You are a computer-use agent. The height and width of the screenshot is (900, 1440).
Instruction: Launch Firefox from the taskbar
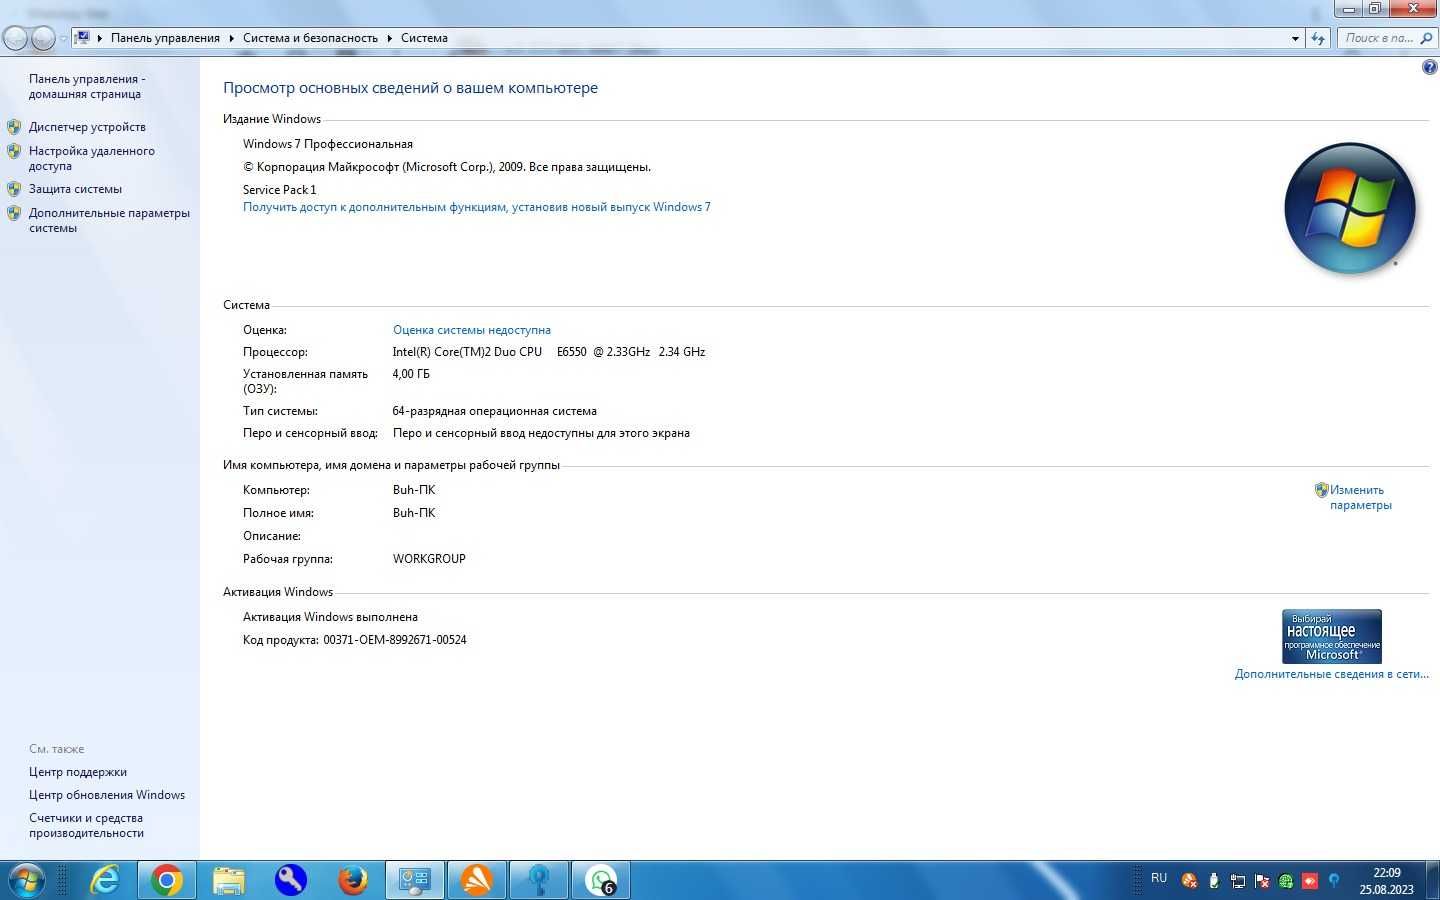tap(352, 880)
